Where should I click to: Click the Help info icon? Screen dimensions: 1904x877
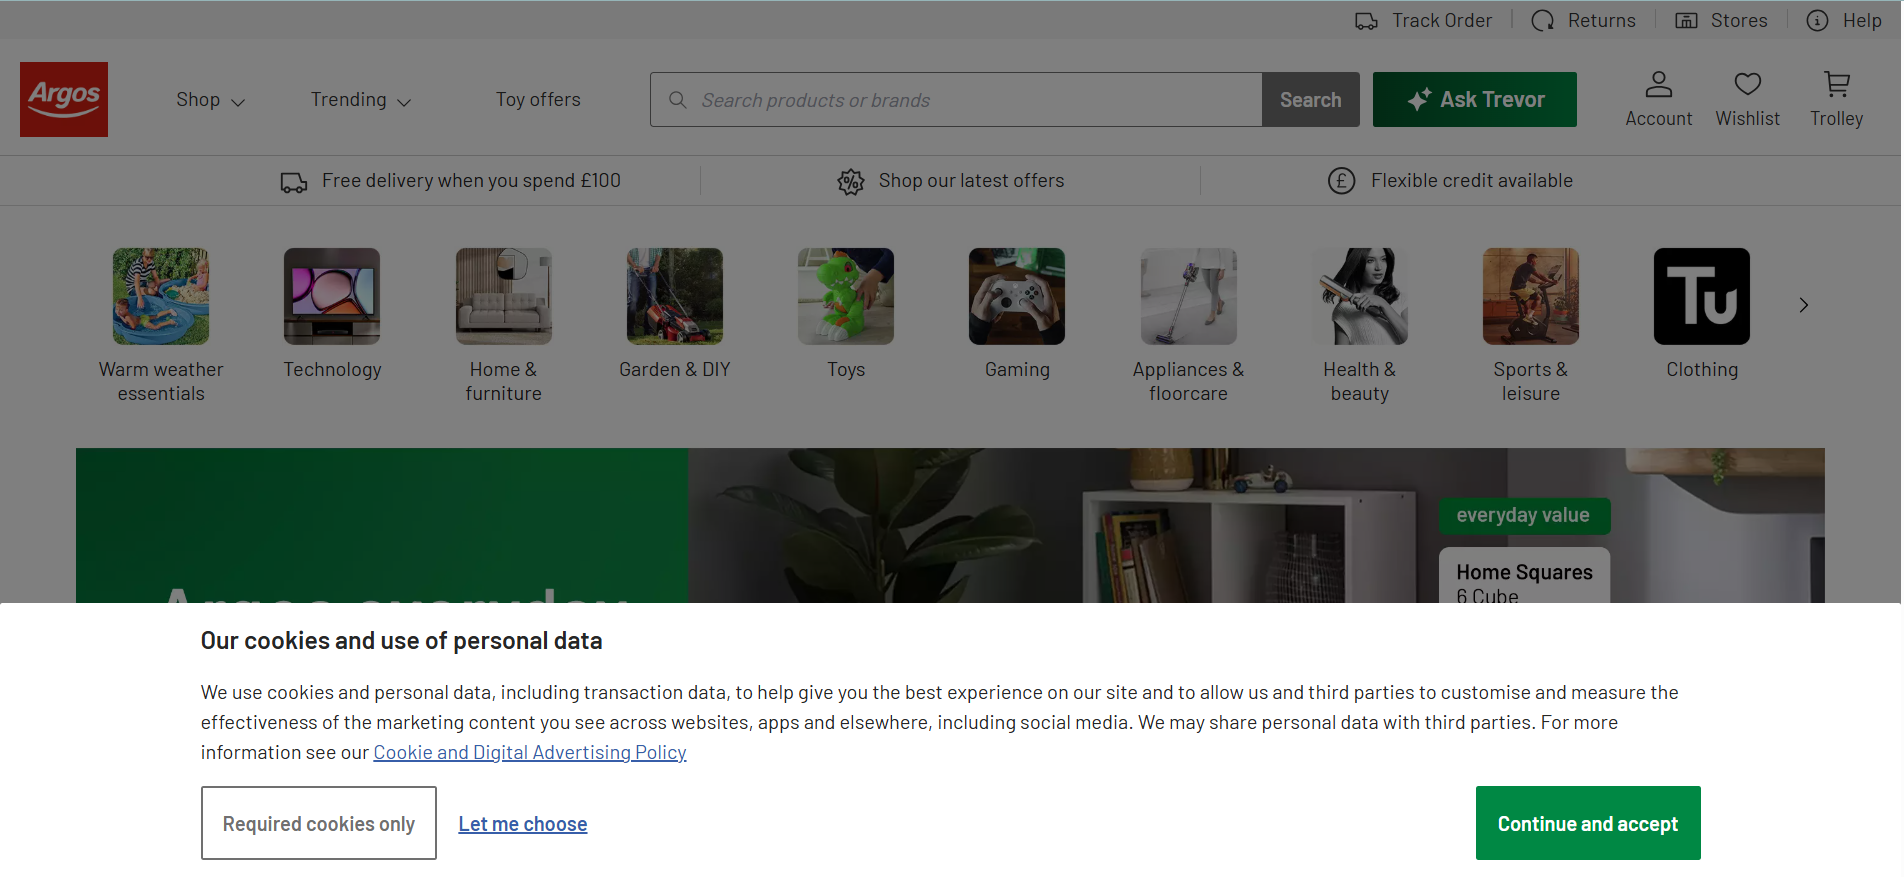pyautogui.click(x=1817, y=21)
